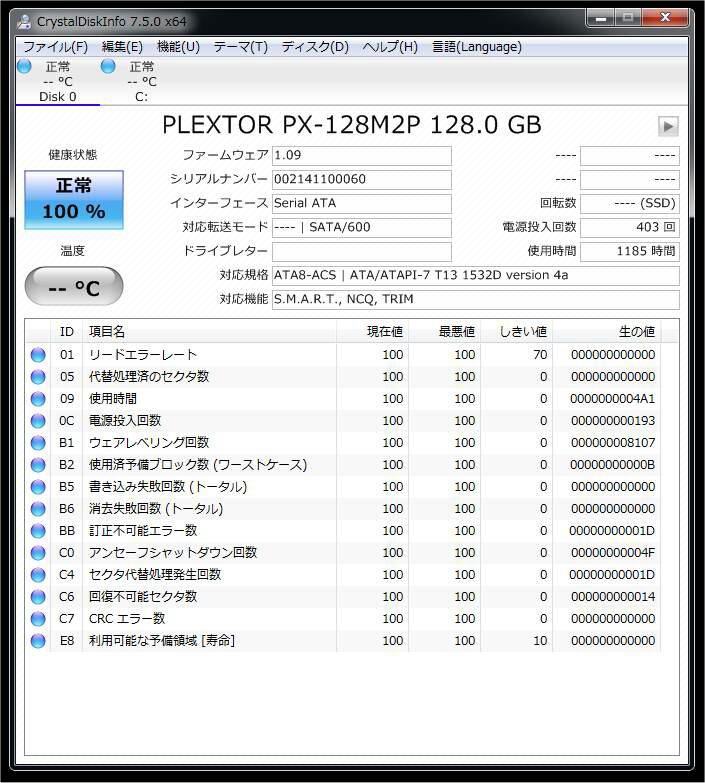Click the features field S.M.A.R.T., NCQ, TRIM
Viewport: 705px width, 783px height.
pos(475,300)
